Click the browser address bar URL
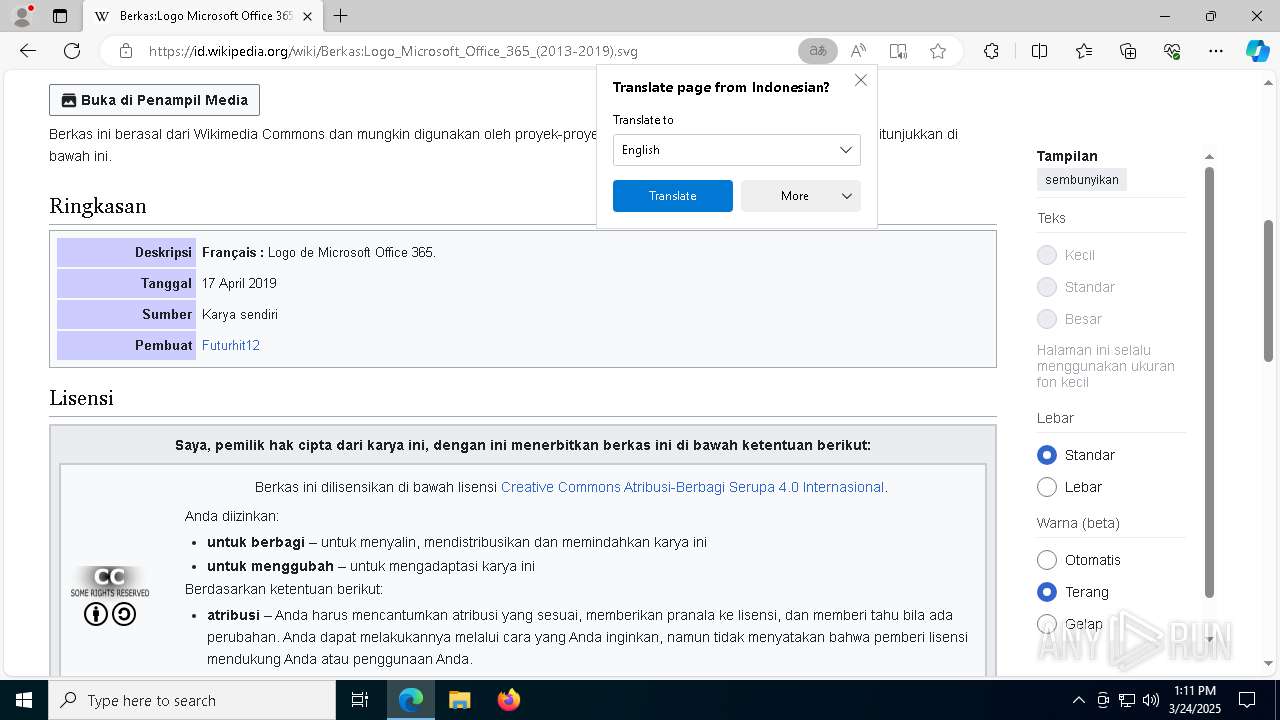Screen dimensions: 1280x720 (x=393, y=51)
